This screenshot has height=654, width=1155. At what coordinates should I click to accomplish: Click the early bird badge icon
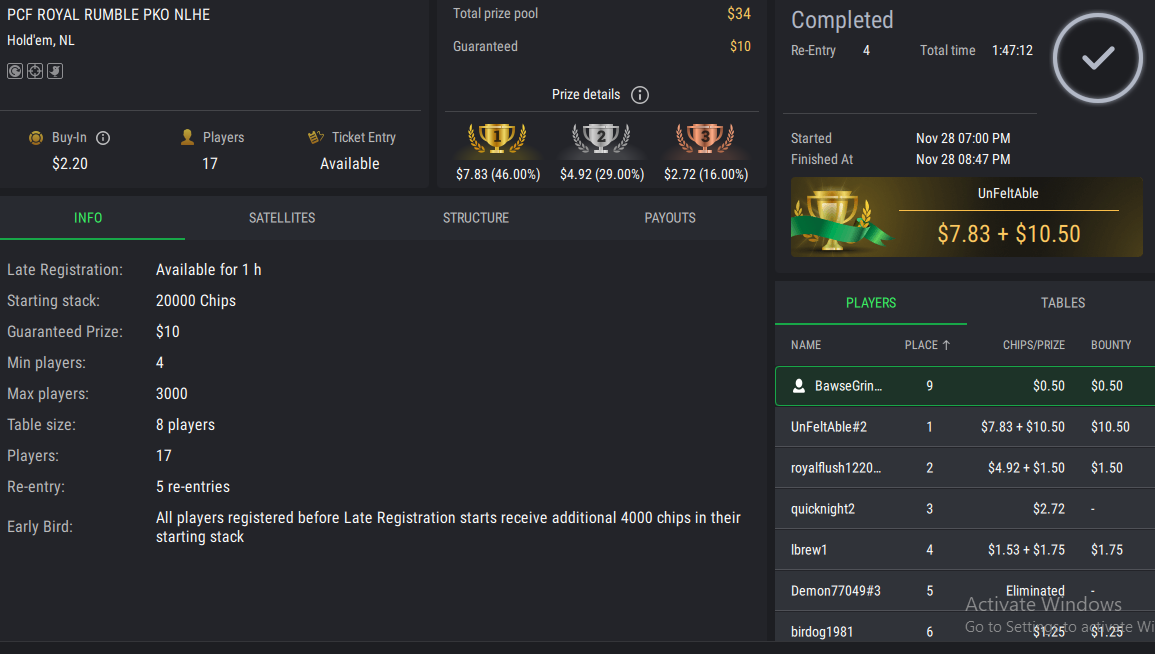(55, 71)
